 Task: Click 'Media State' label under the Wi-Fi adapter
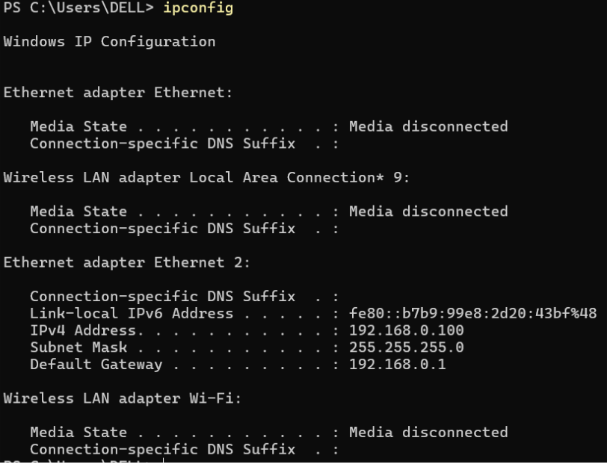(x=76, y=432)
